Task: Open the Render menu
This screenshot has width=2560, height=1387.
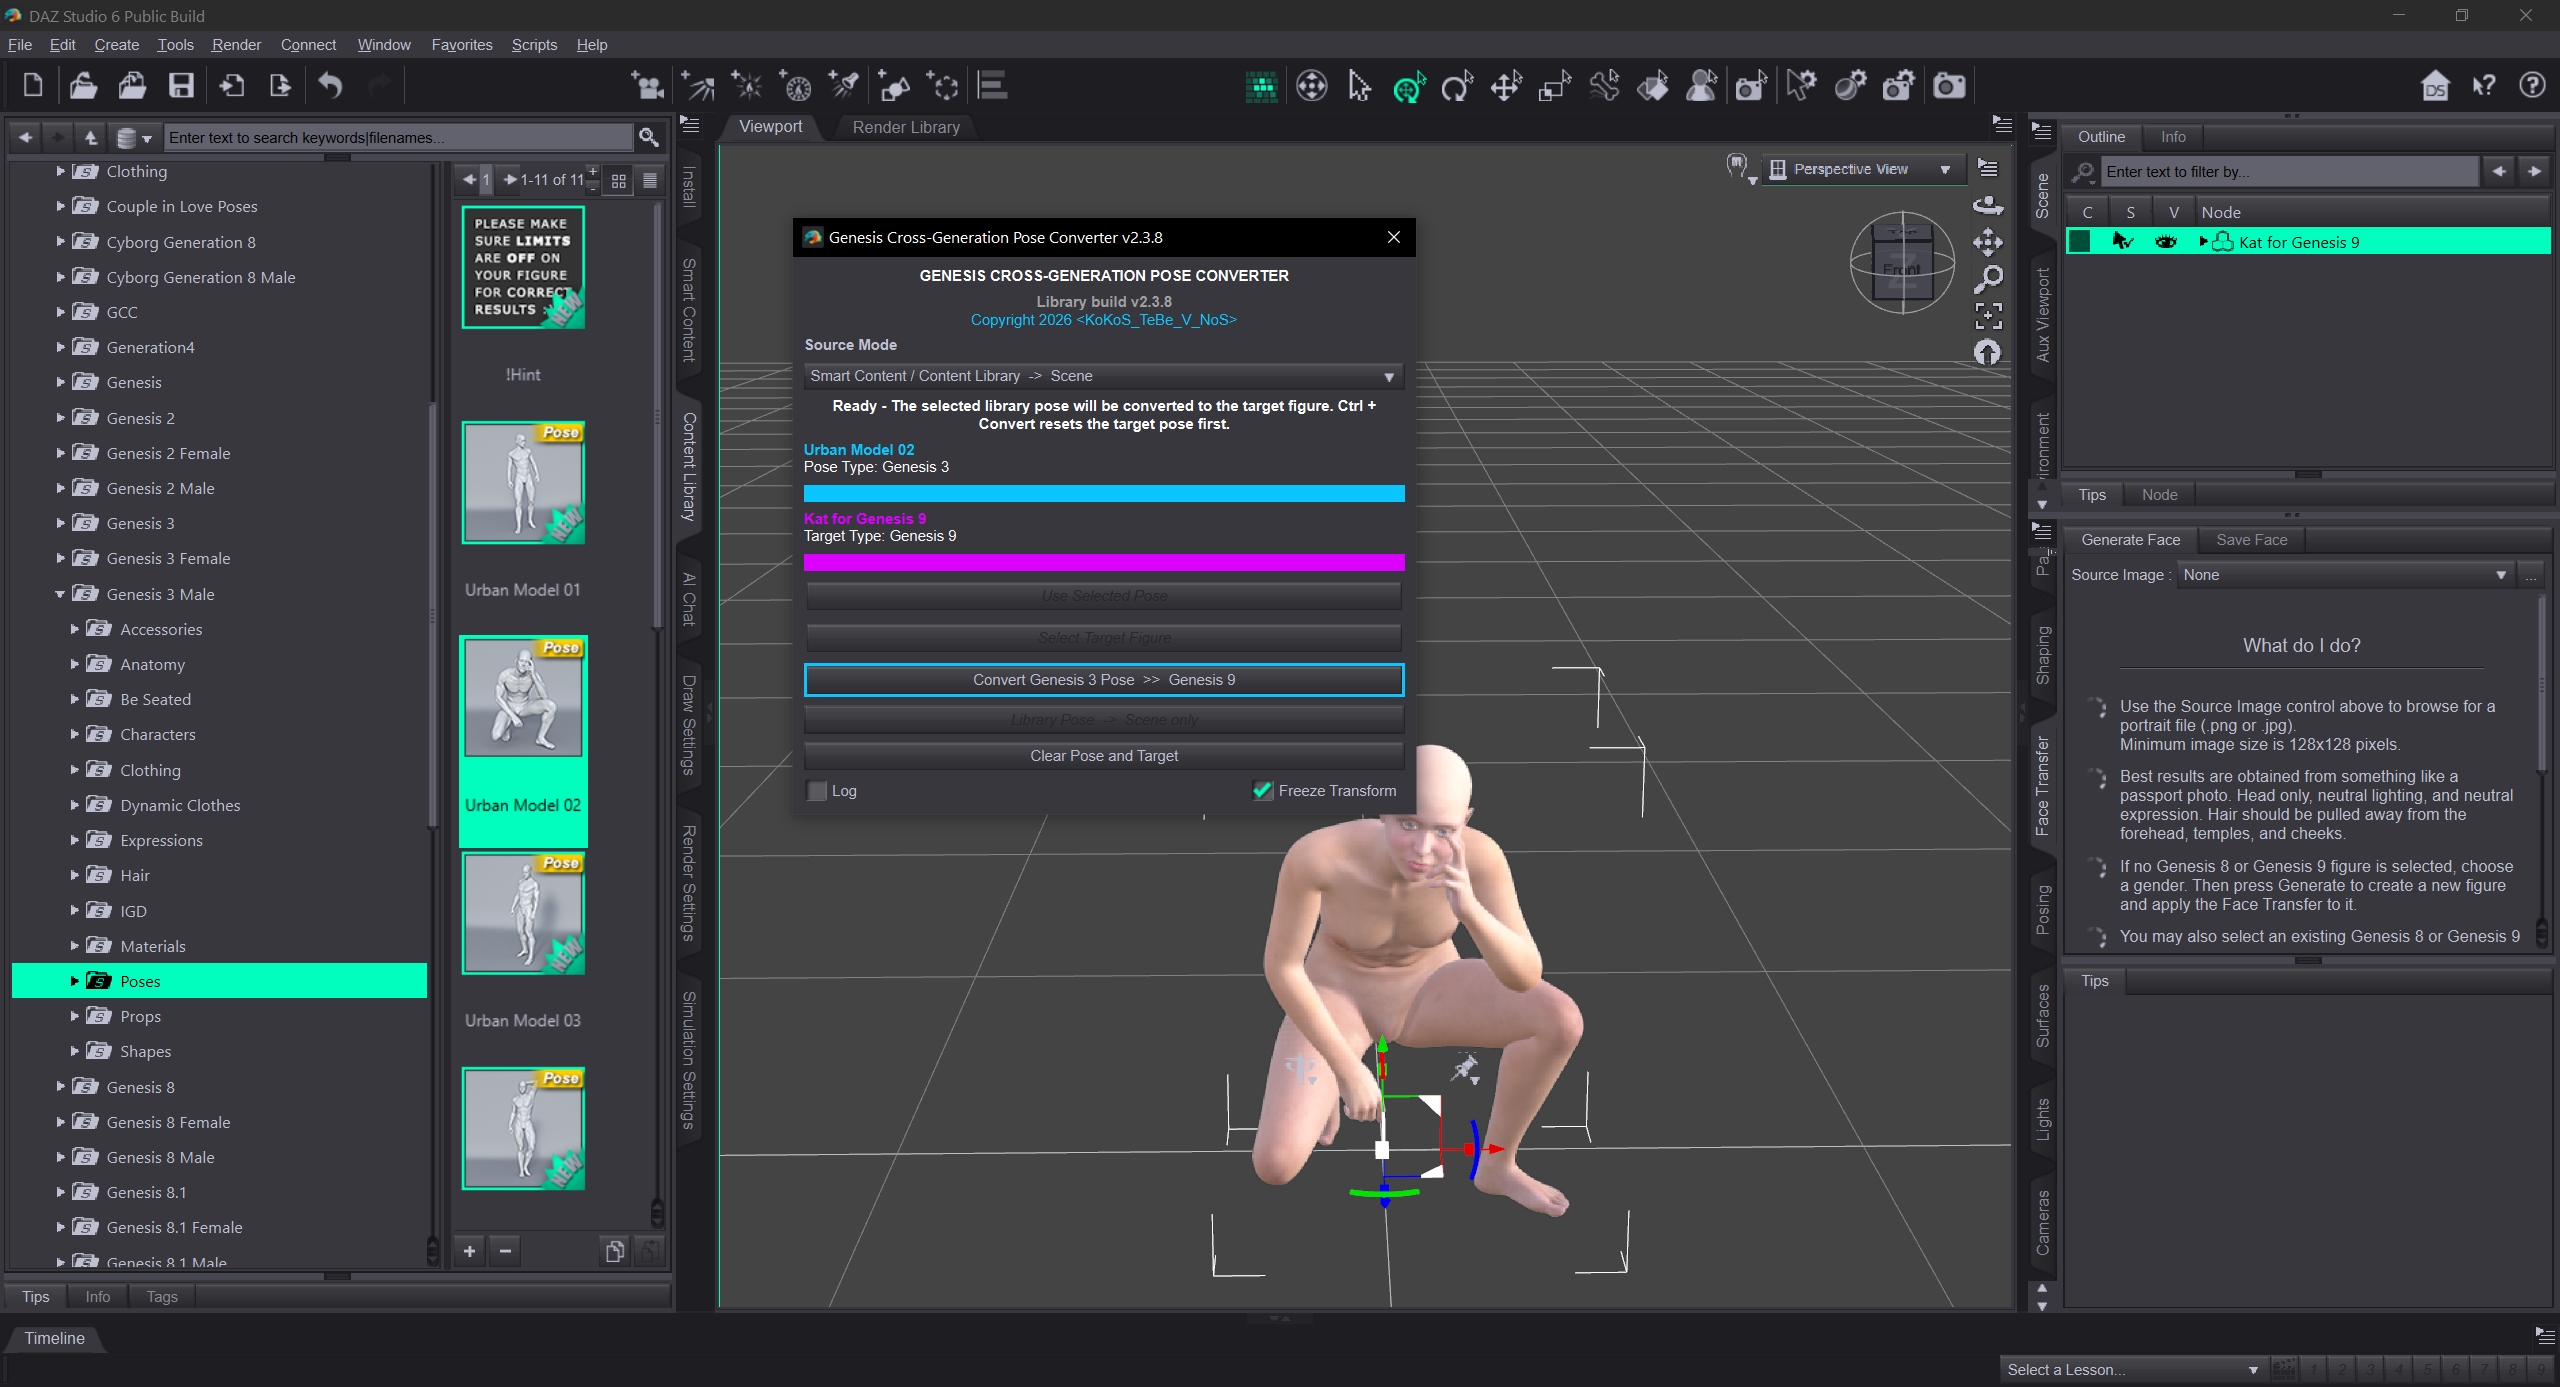Action: pyautogui.click(x=236, y=45)
